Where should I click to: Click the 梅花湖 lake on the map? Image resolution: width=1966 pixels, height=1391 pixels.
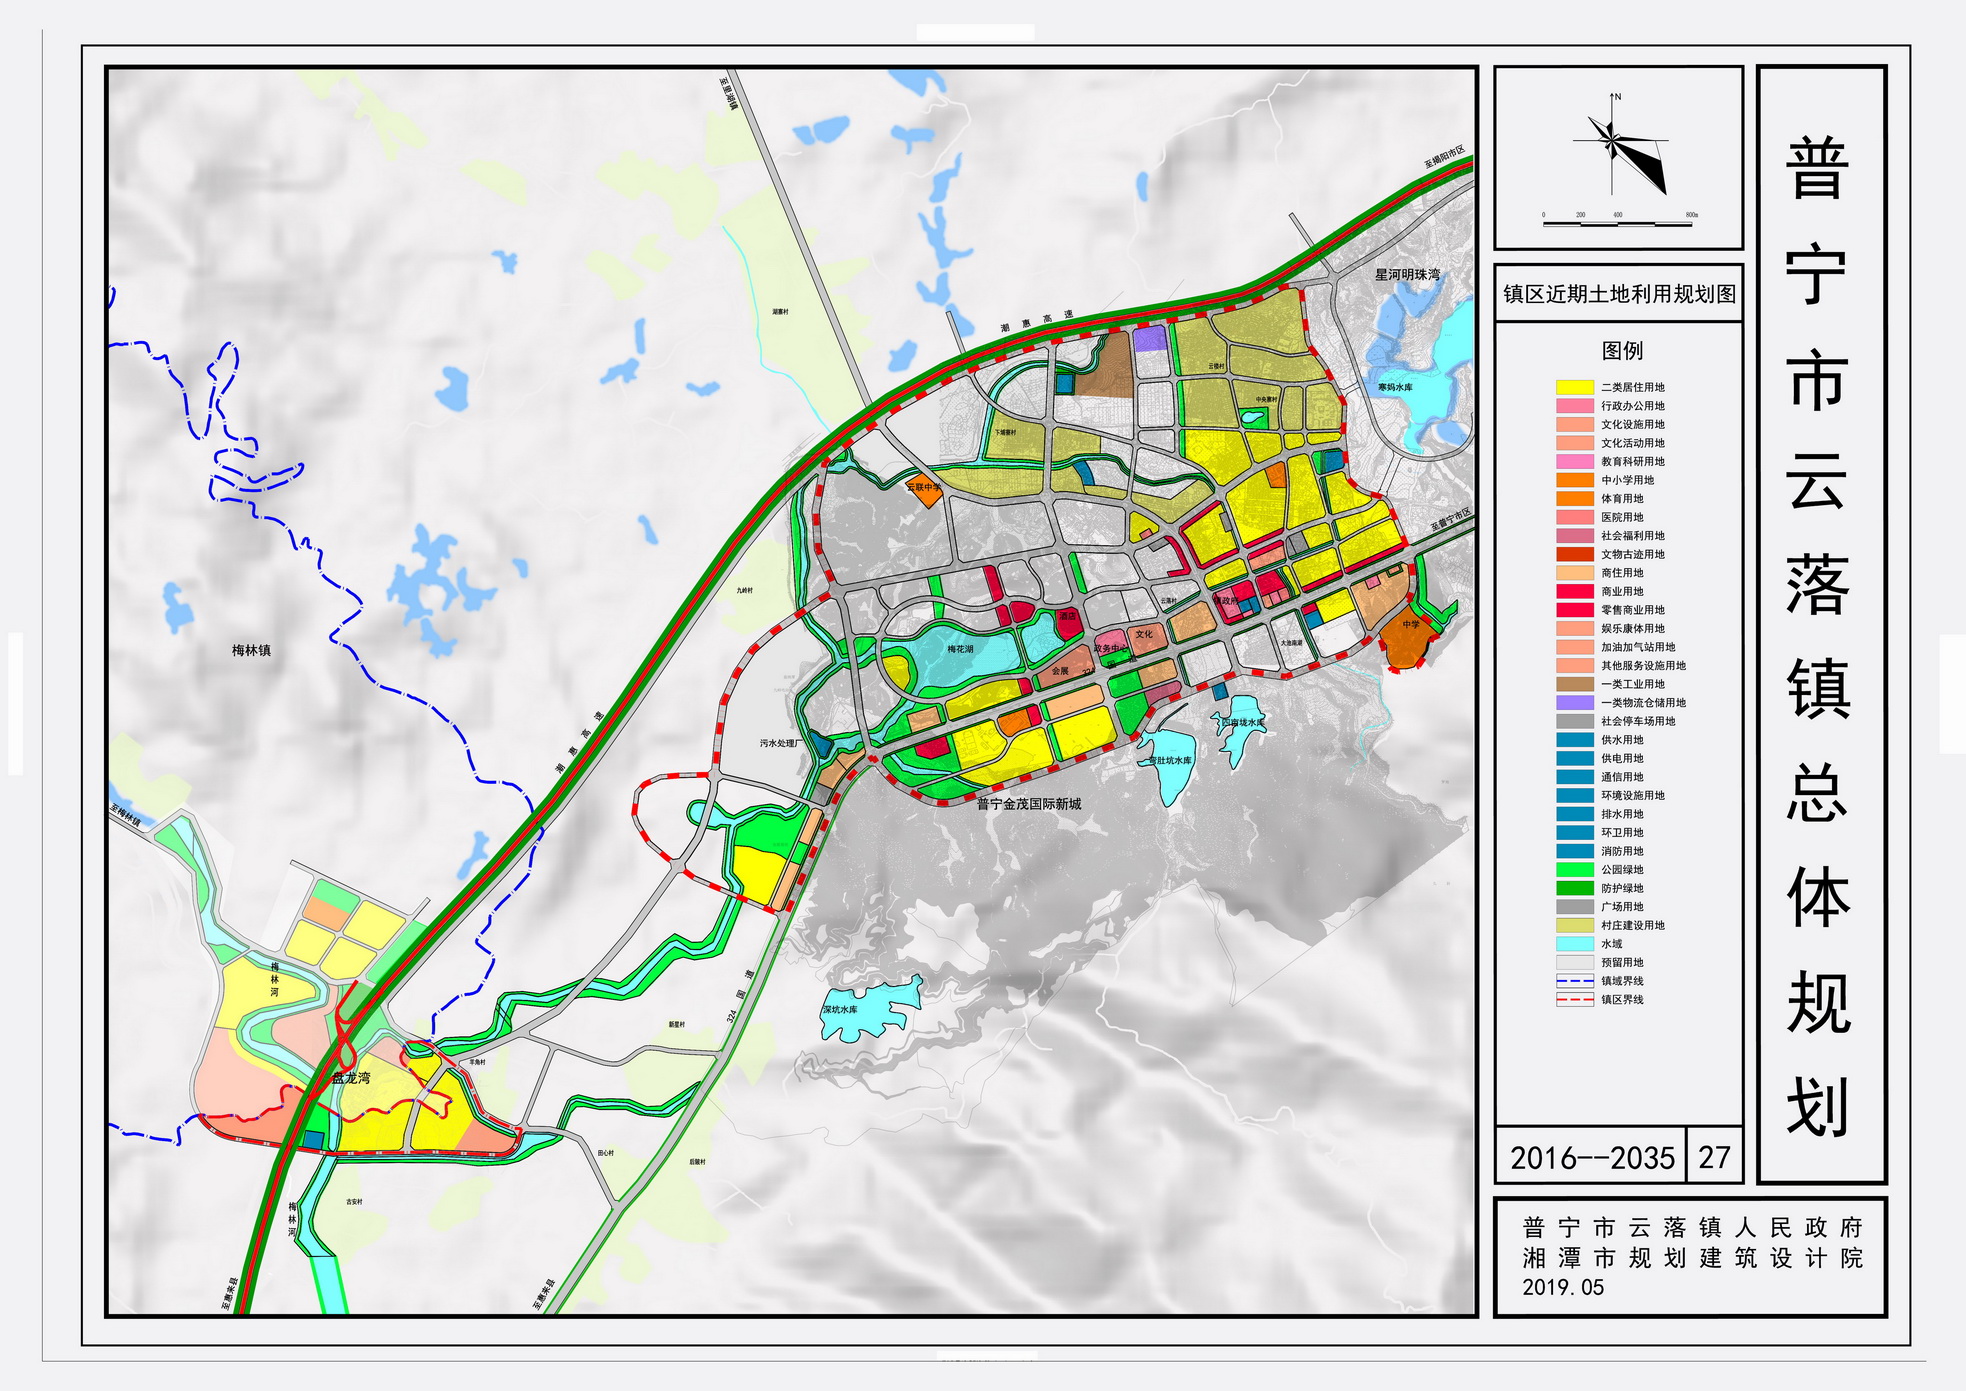(x=960, y=650)
